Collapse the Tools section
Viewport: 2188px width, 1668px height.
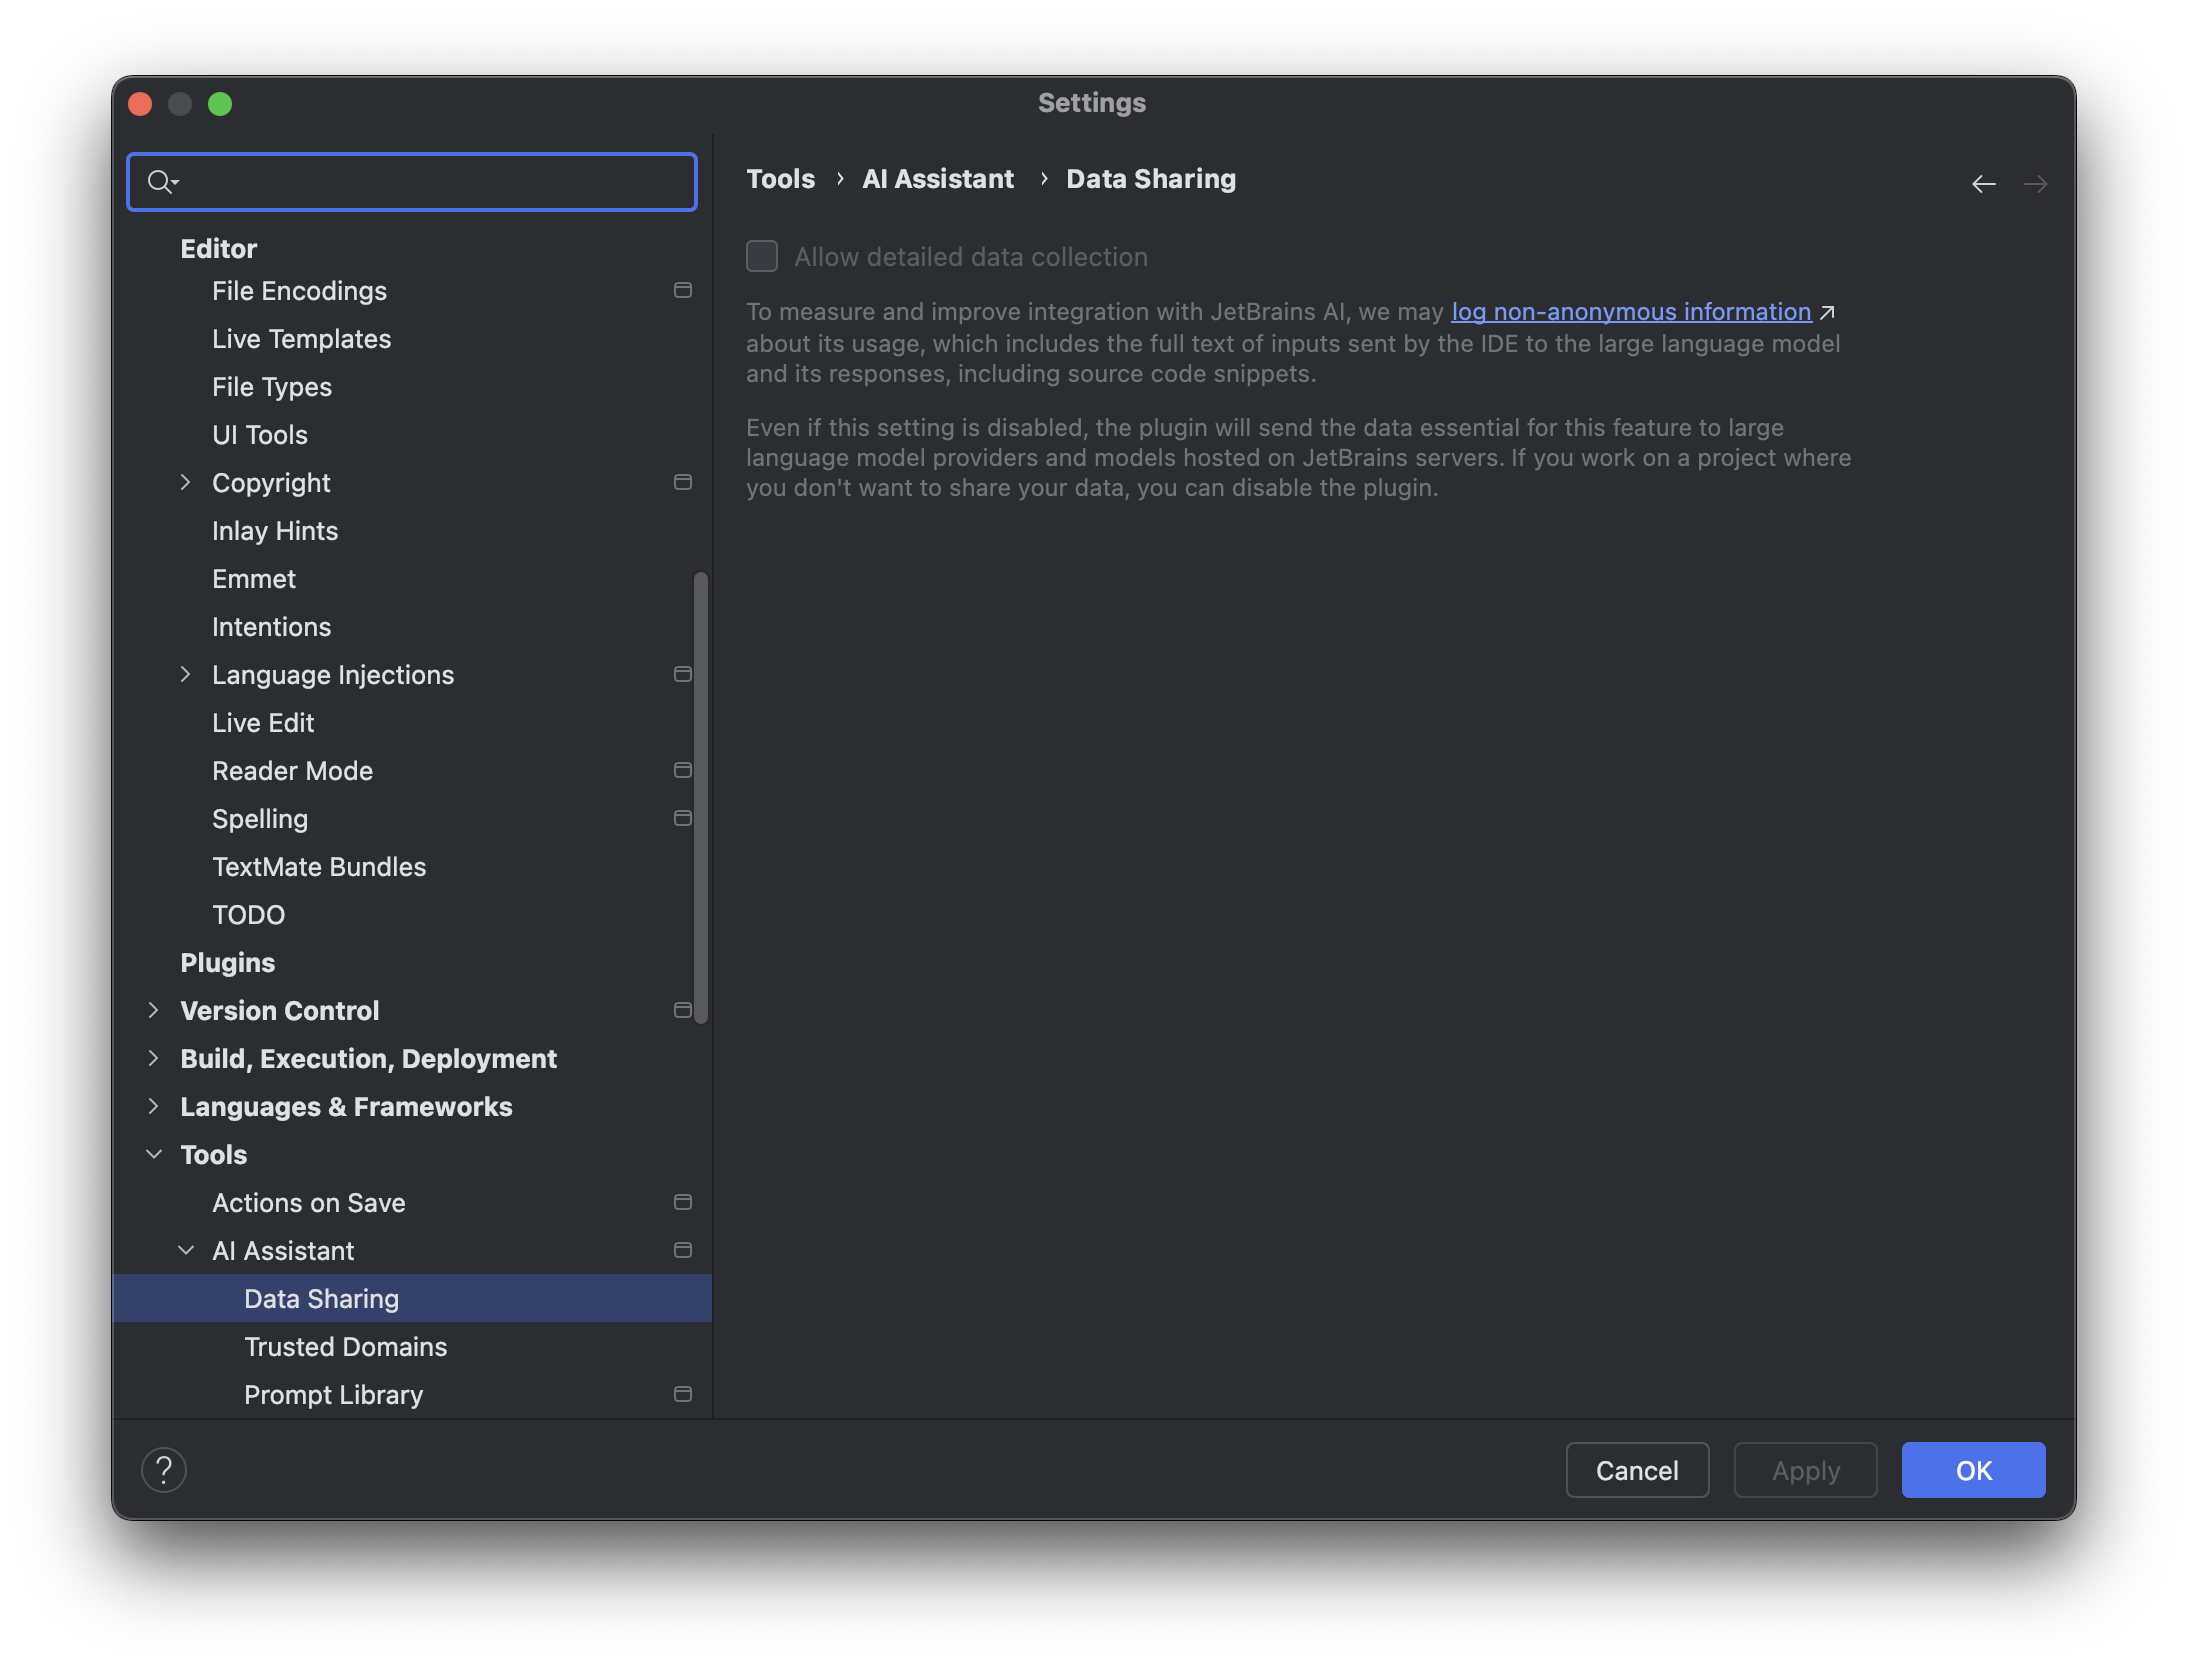tap(154, 1155)
